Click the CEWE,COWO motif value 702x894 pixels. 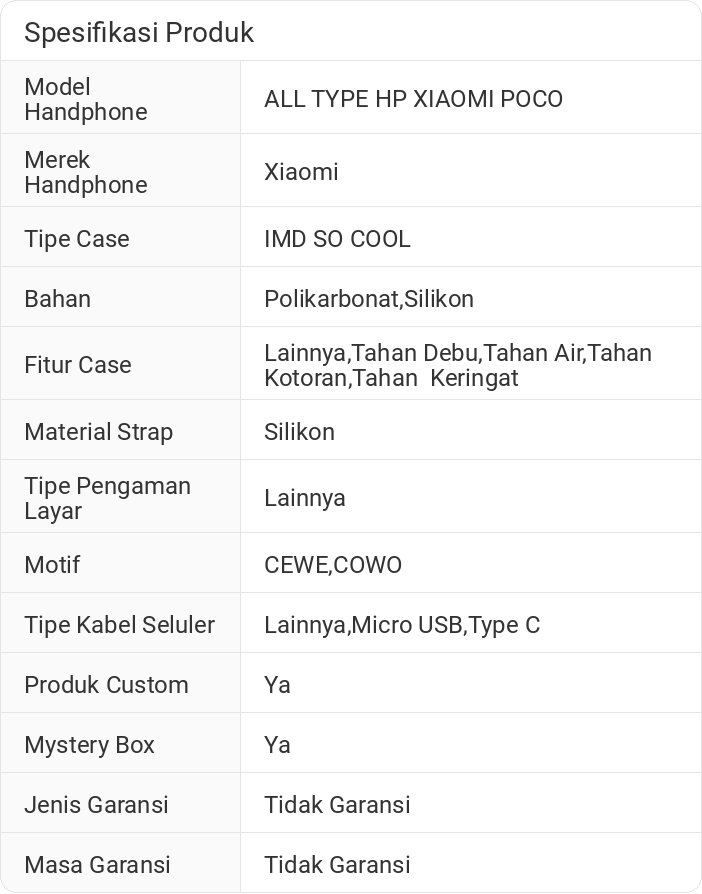(333, 565)
